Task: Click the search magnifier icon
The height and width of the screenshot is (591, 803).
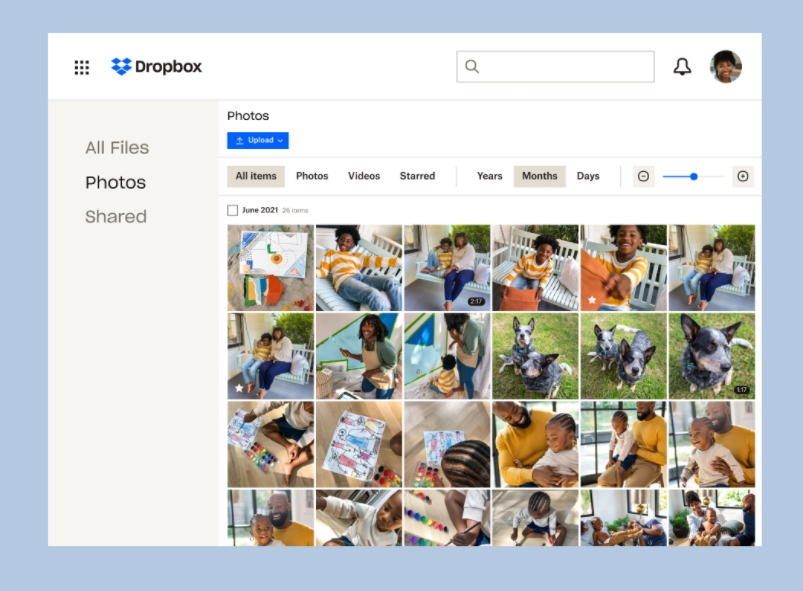Action: [x=471, y=67]
